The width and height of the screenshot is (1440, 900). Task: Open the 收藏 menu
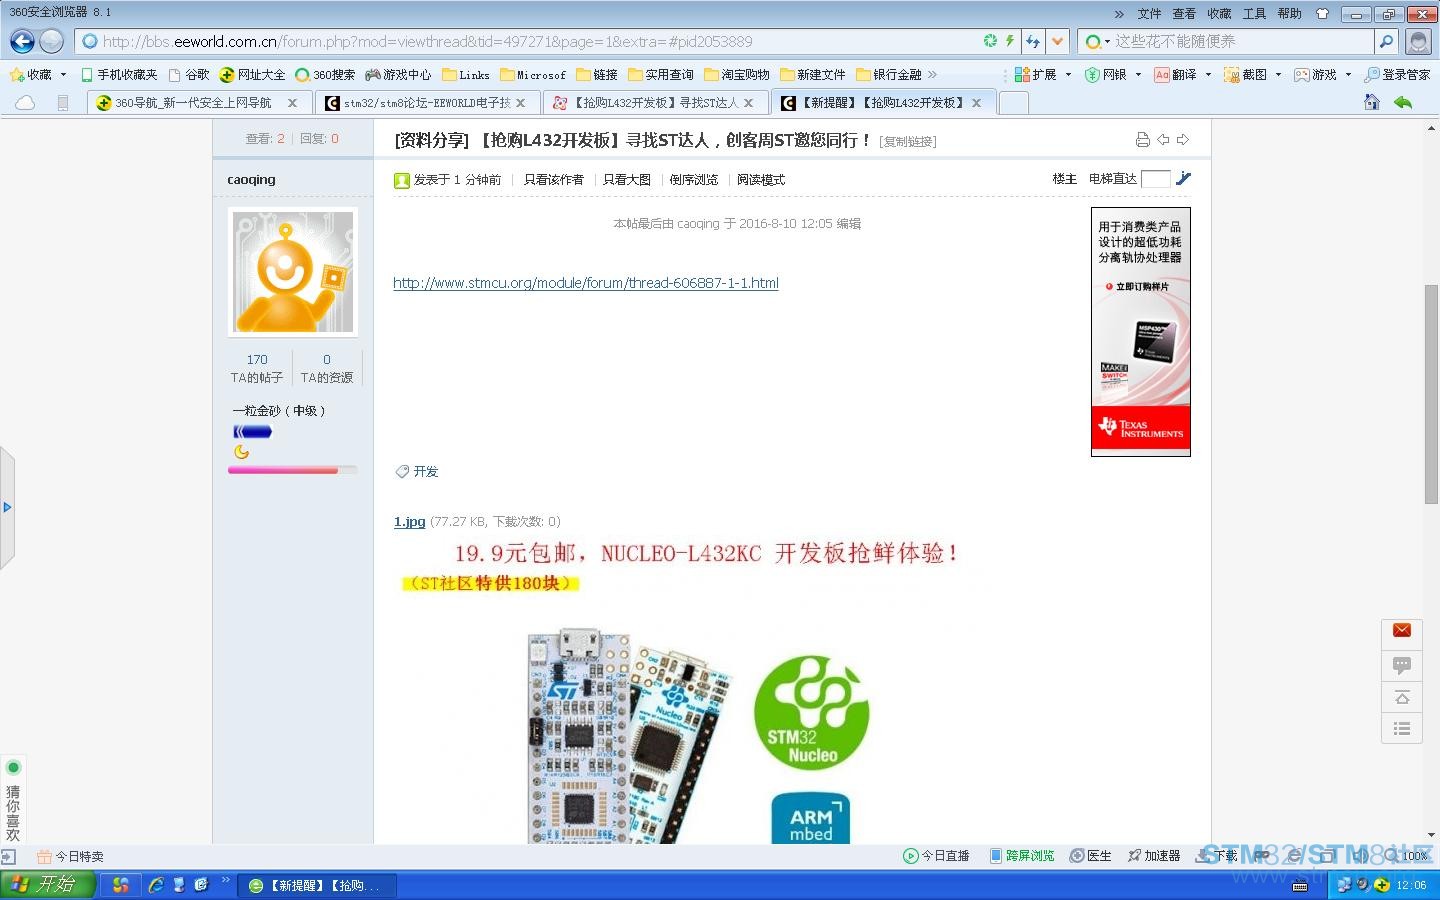pos(1219,14)
